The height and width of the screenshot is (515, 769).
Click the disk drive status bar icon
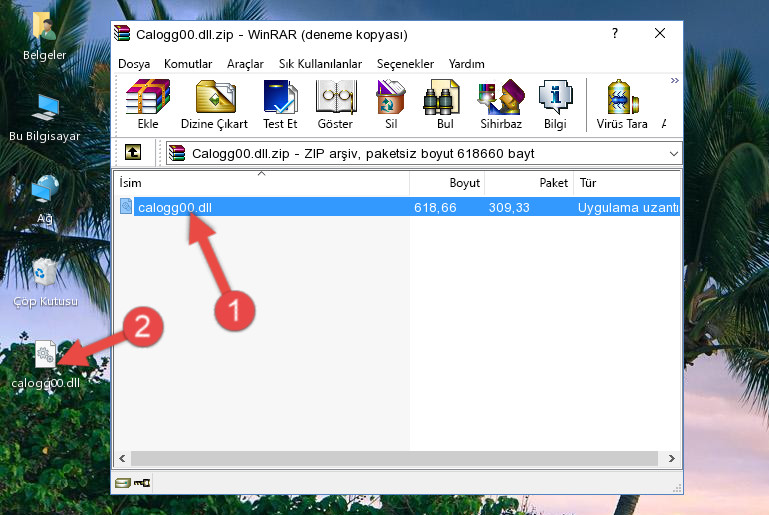[x=123, y=483]
